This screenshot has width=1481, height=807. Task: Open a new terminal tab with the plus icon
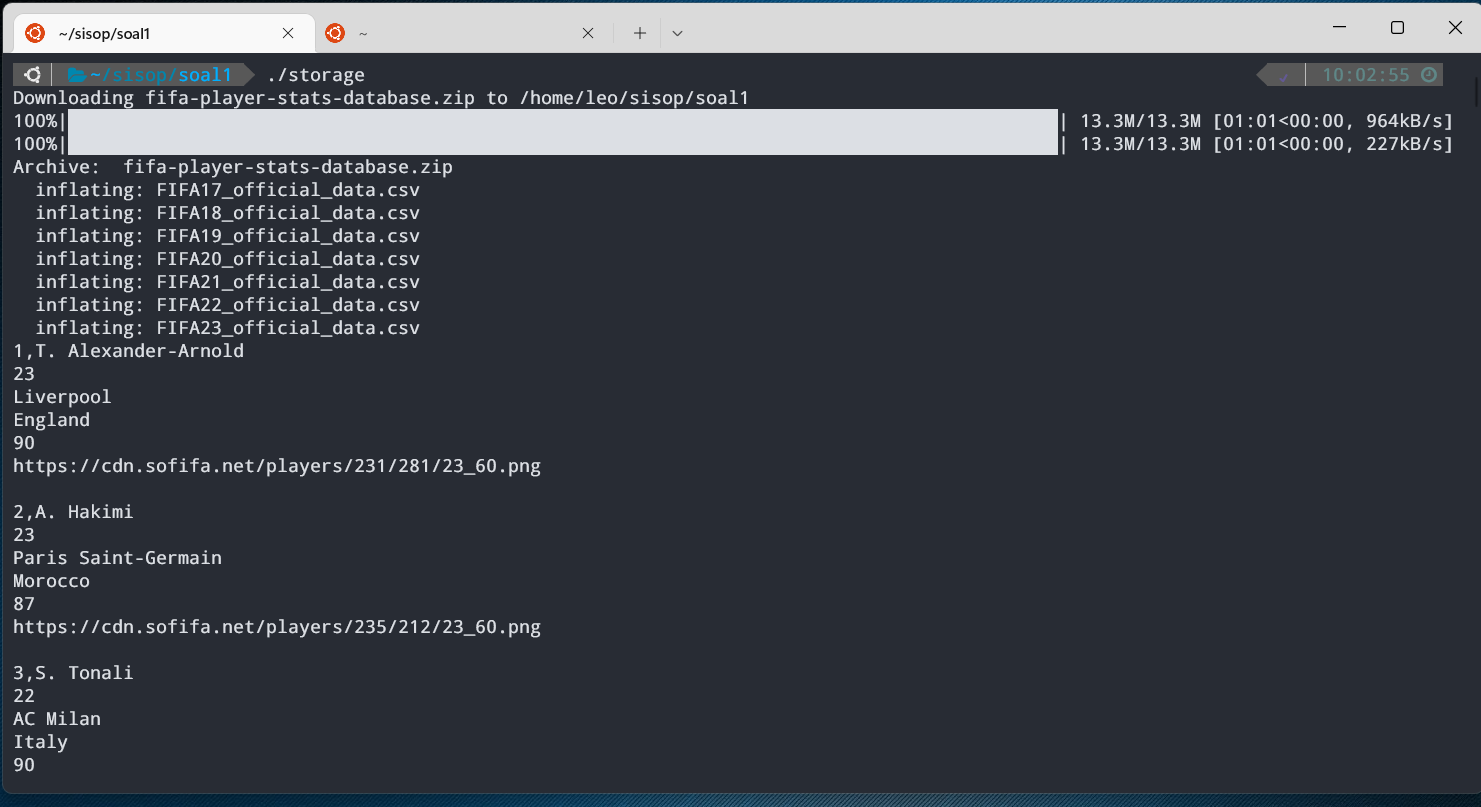pos(638,32)
